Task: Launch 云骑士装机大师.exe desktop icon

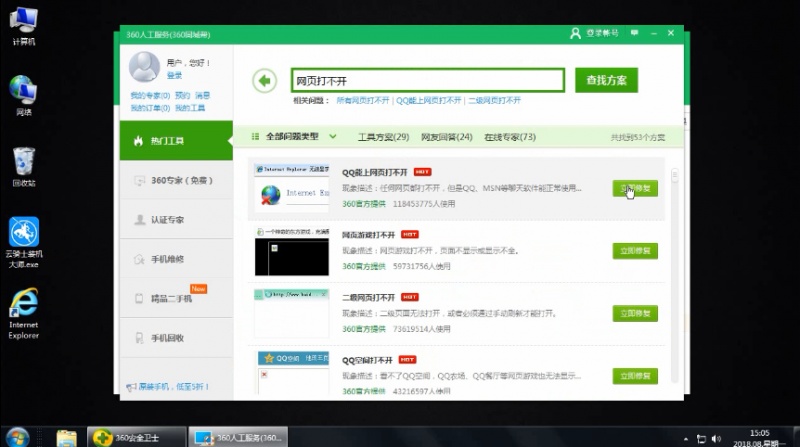Action: pyautogui.click(x=23, y=243)
